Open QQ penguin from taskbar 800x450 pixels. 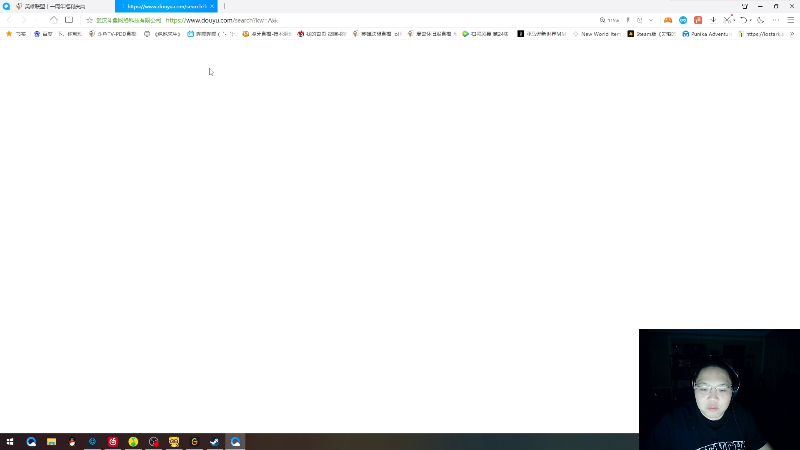pyautogui.click(x=72, y=442)
